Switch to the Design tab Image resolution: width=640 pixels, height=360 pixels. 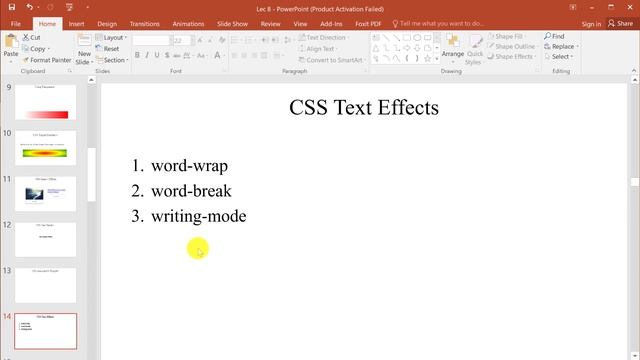click(x=107, y=24)
